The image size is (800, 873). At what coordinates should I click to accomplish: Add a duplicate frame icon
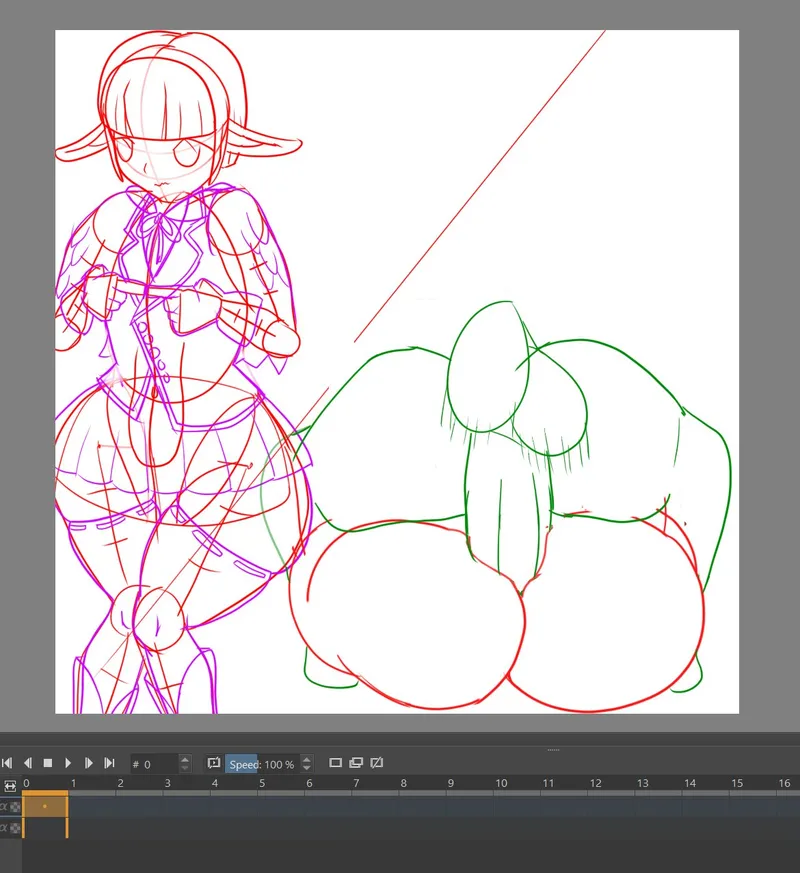[x=356, y=763]
